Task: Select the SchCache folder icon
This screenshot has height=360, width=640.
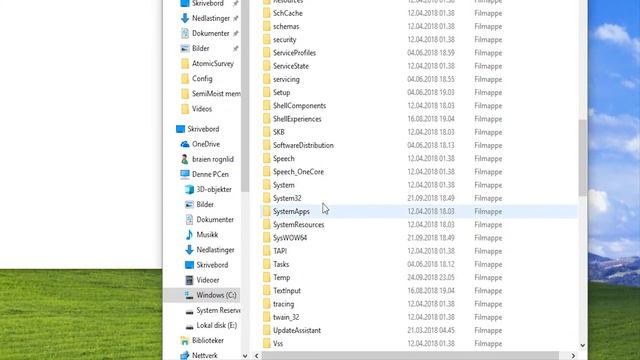Action: [267, 13]
